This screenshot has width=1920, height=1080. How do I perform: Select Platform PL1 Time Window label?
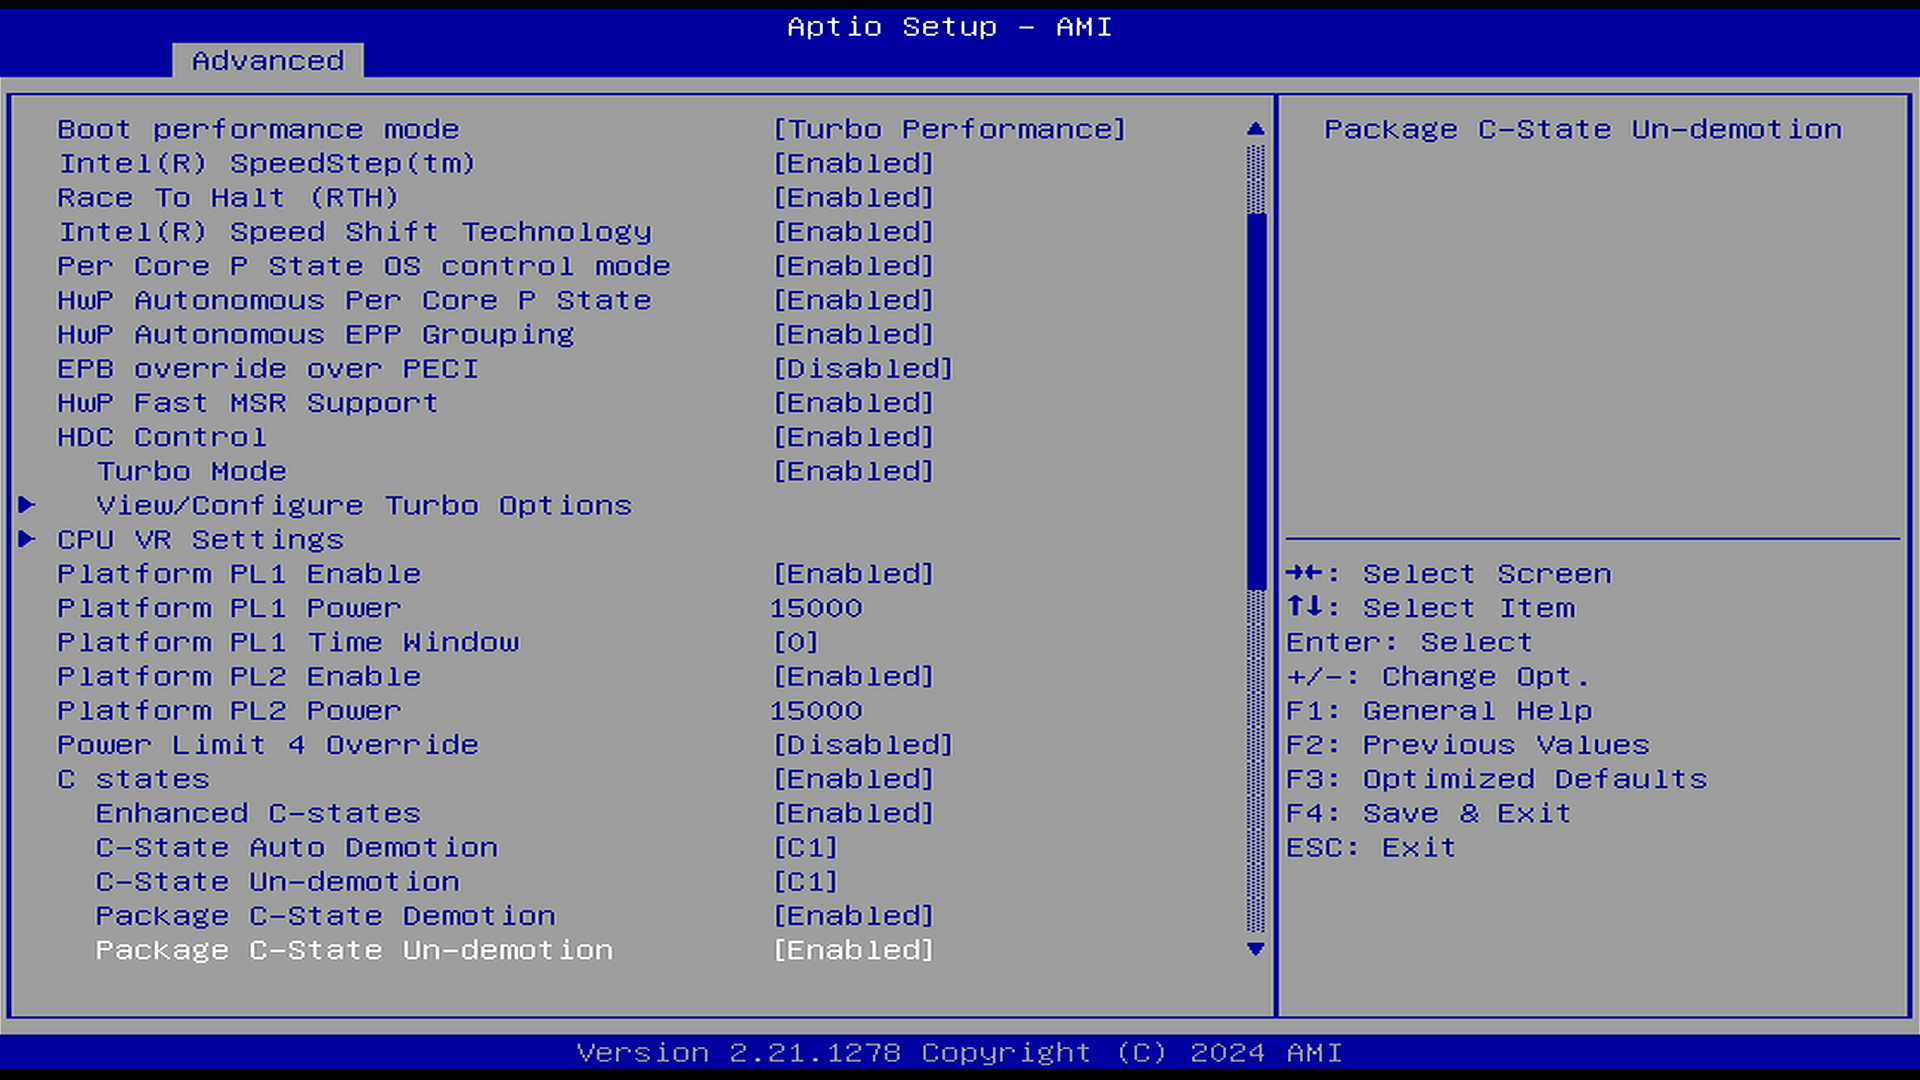(x=288, y=642)
